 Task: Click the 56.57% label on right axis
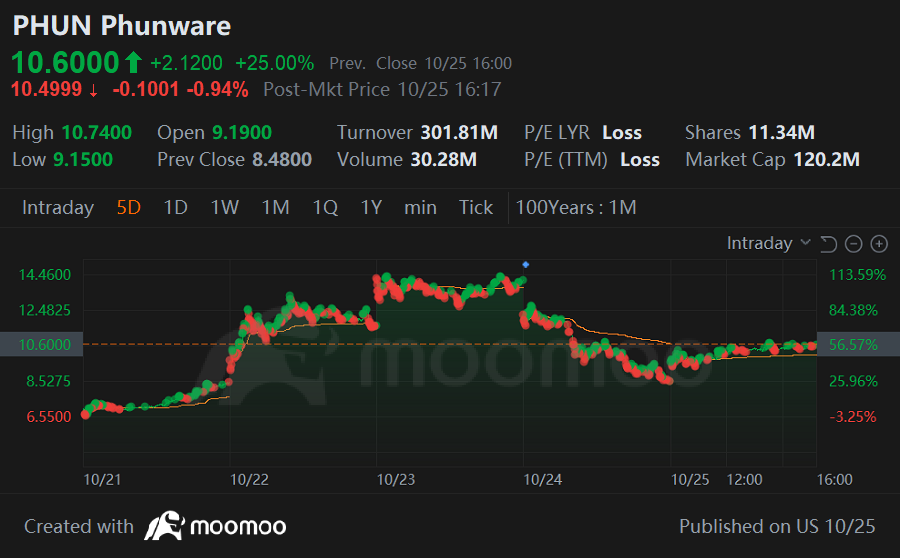coord(854,344)
